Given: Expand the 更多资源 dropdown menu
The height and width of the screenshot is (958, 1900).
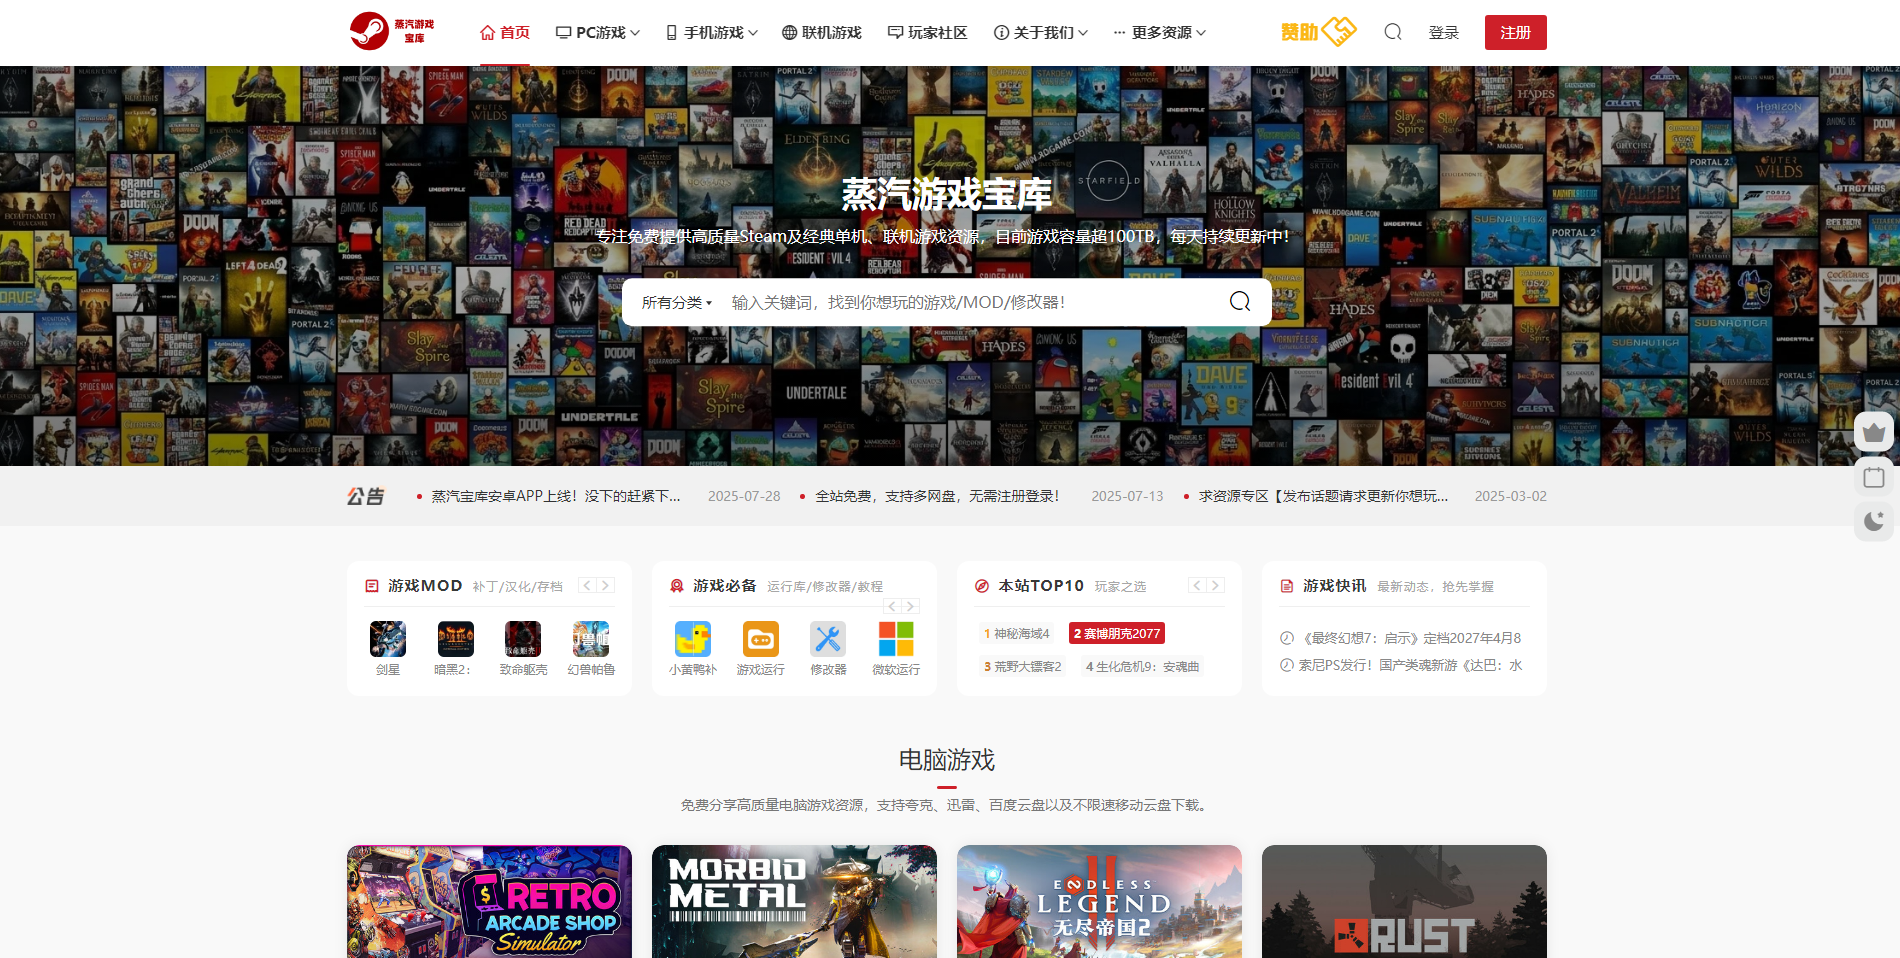Looking at the screenshot, I should point(1160,32).
